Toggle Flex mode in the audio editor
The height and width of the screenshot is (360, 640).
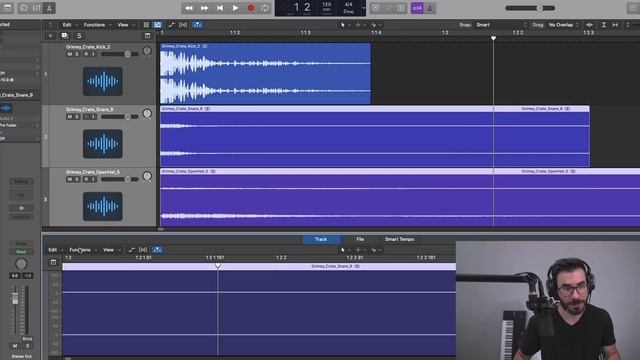[143, 250]
